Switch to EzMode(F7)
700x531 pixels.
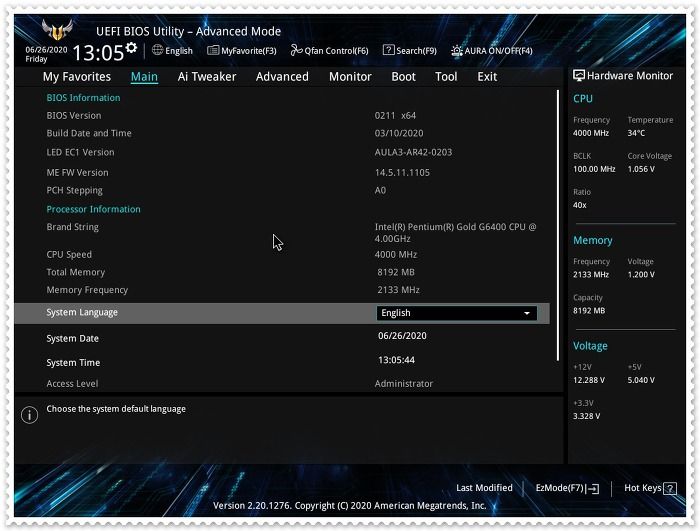click(567, 488)
